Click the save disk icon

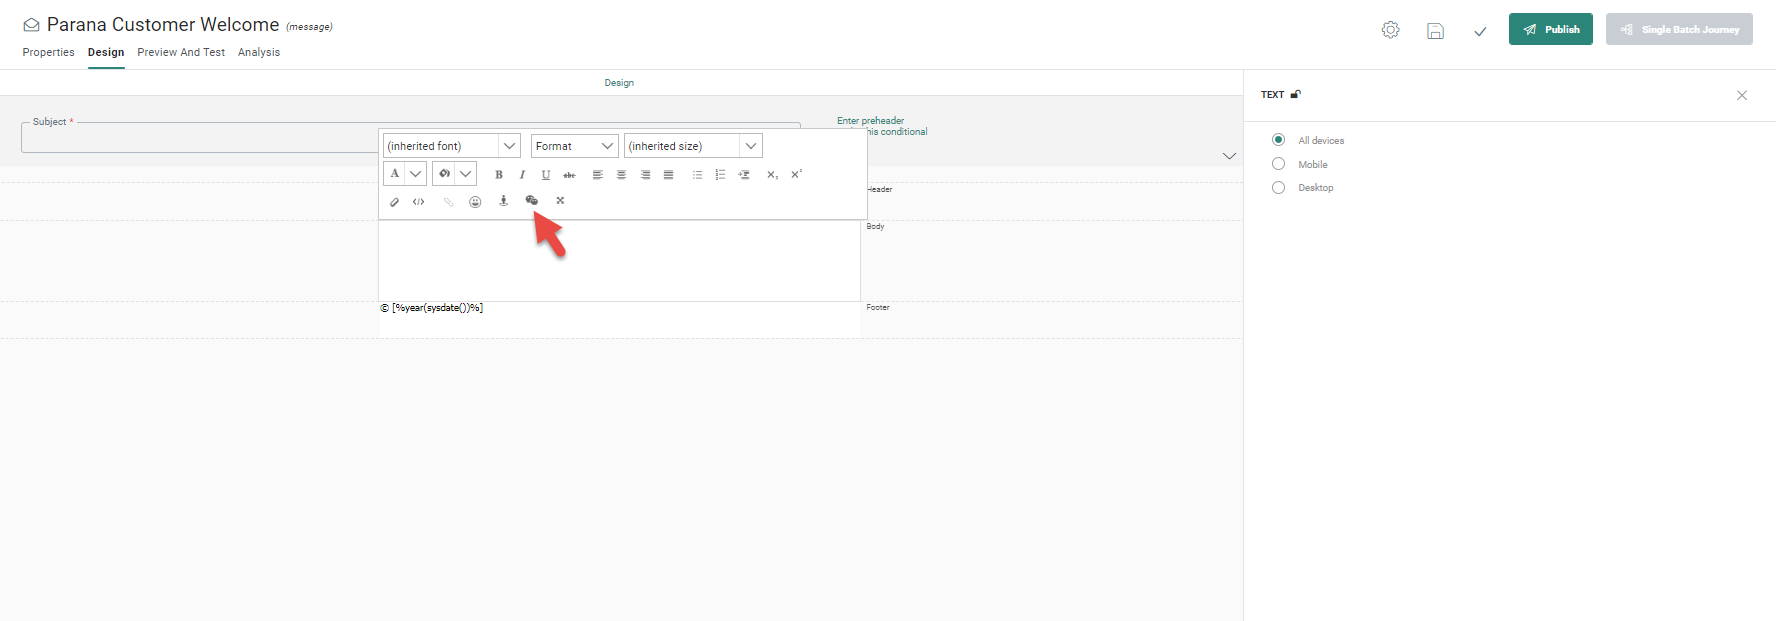coord(1435,31)
